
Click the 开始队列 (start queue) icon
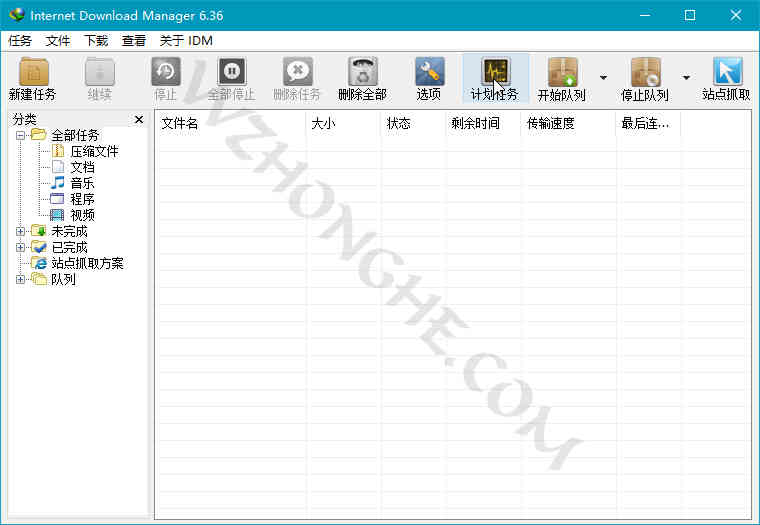click(x=562, y=72)
